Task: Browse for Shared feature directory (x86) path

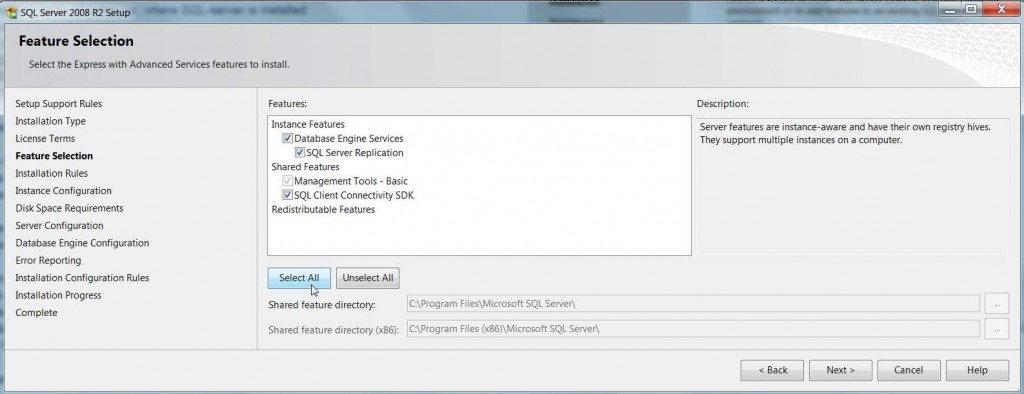Action: [x=997, y=329]
